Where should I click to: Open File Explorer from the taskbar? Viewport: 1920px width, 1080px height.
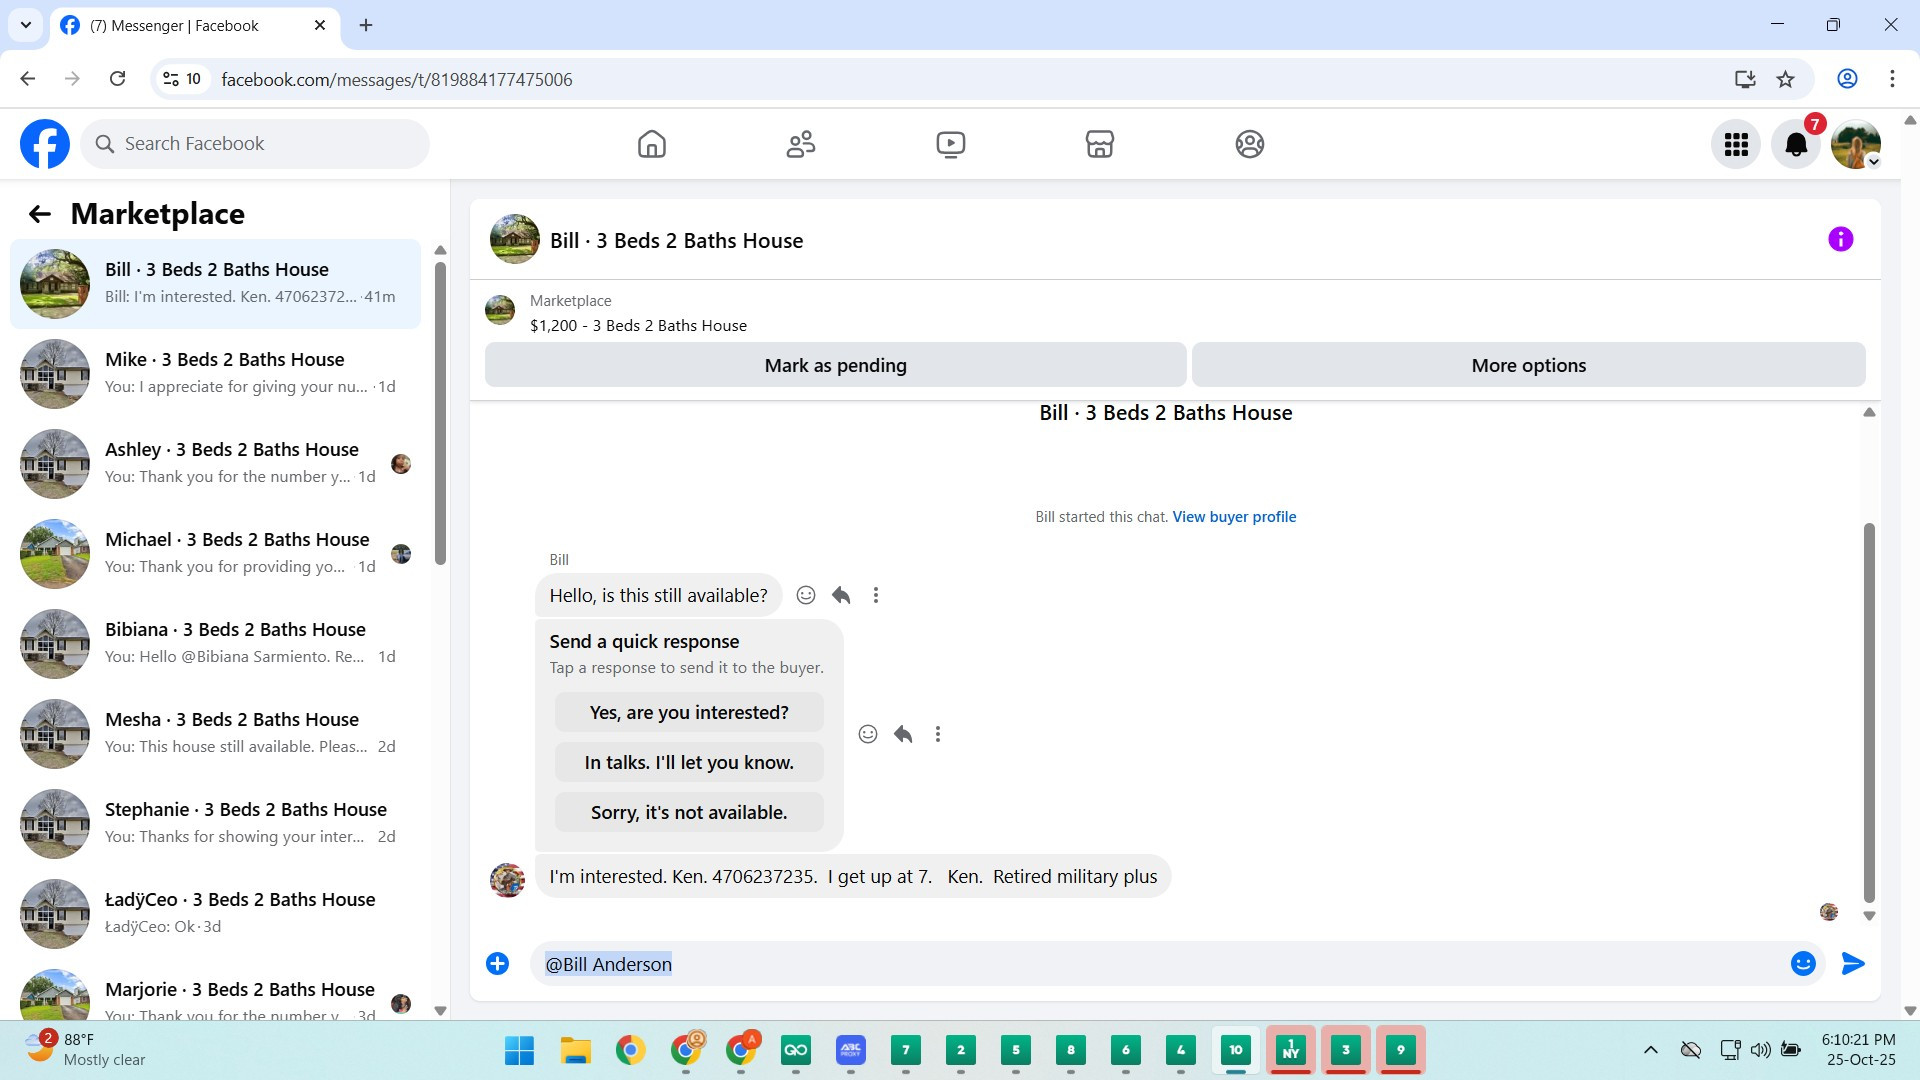click(x=575, y=1049)
